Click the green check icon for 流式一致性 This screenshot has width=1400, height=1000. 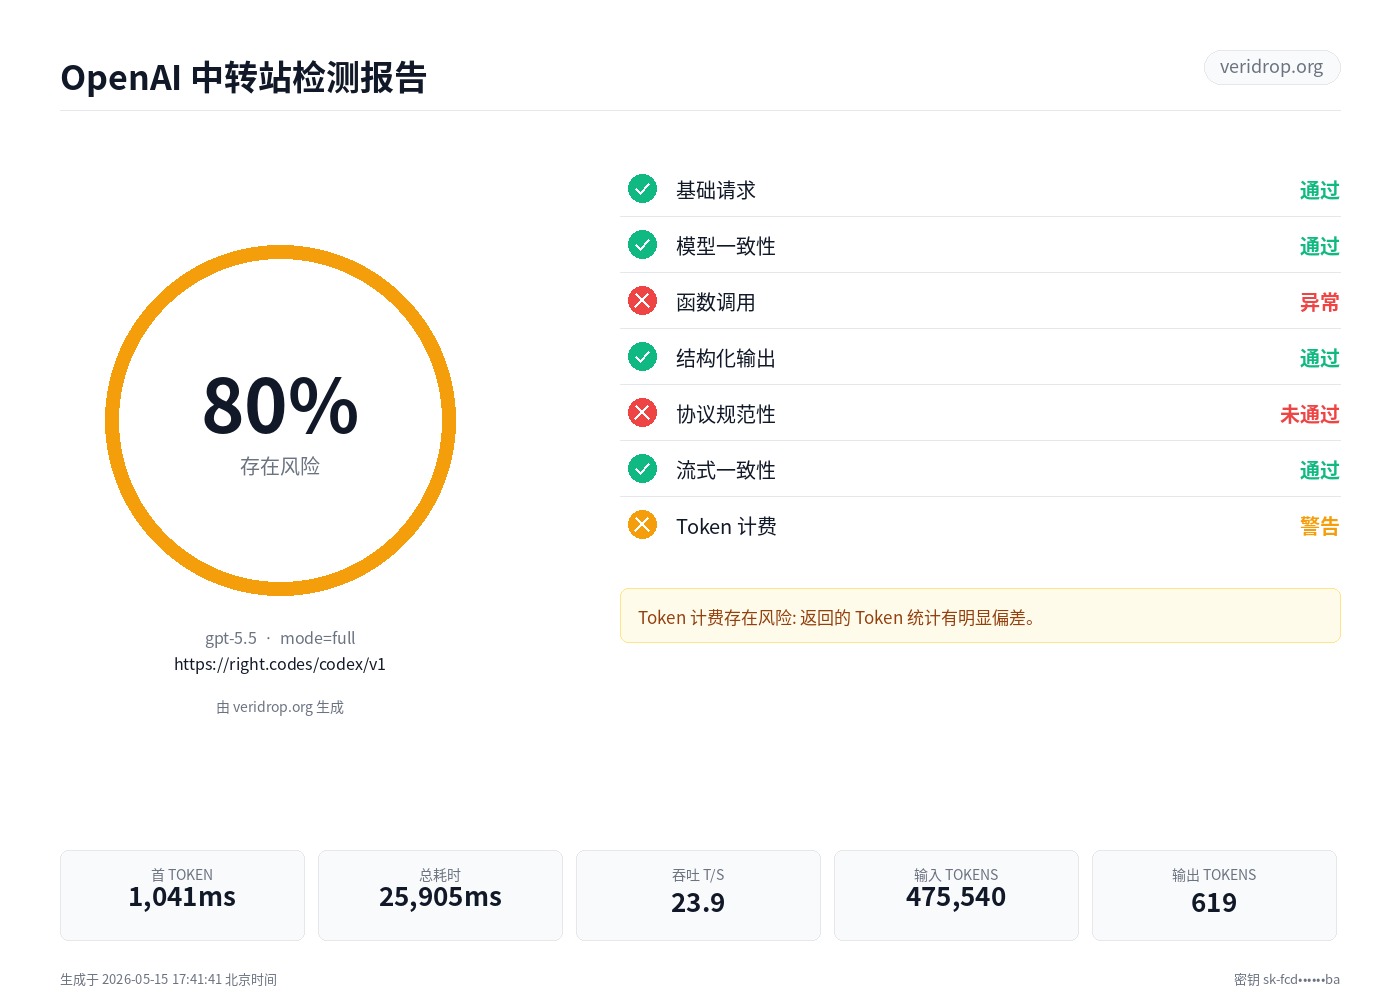[642, 468]
